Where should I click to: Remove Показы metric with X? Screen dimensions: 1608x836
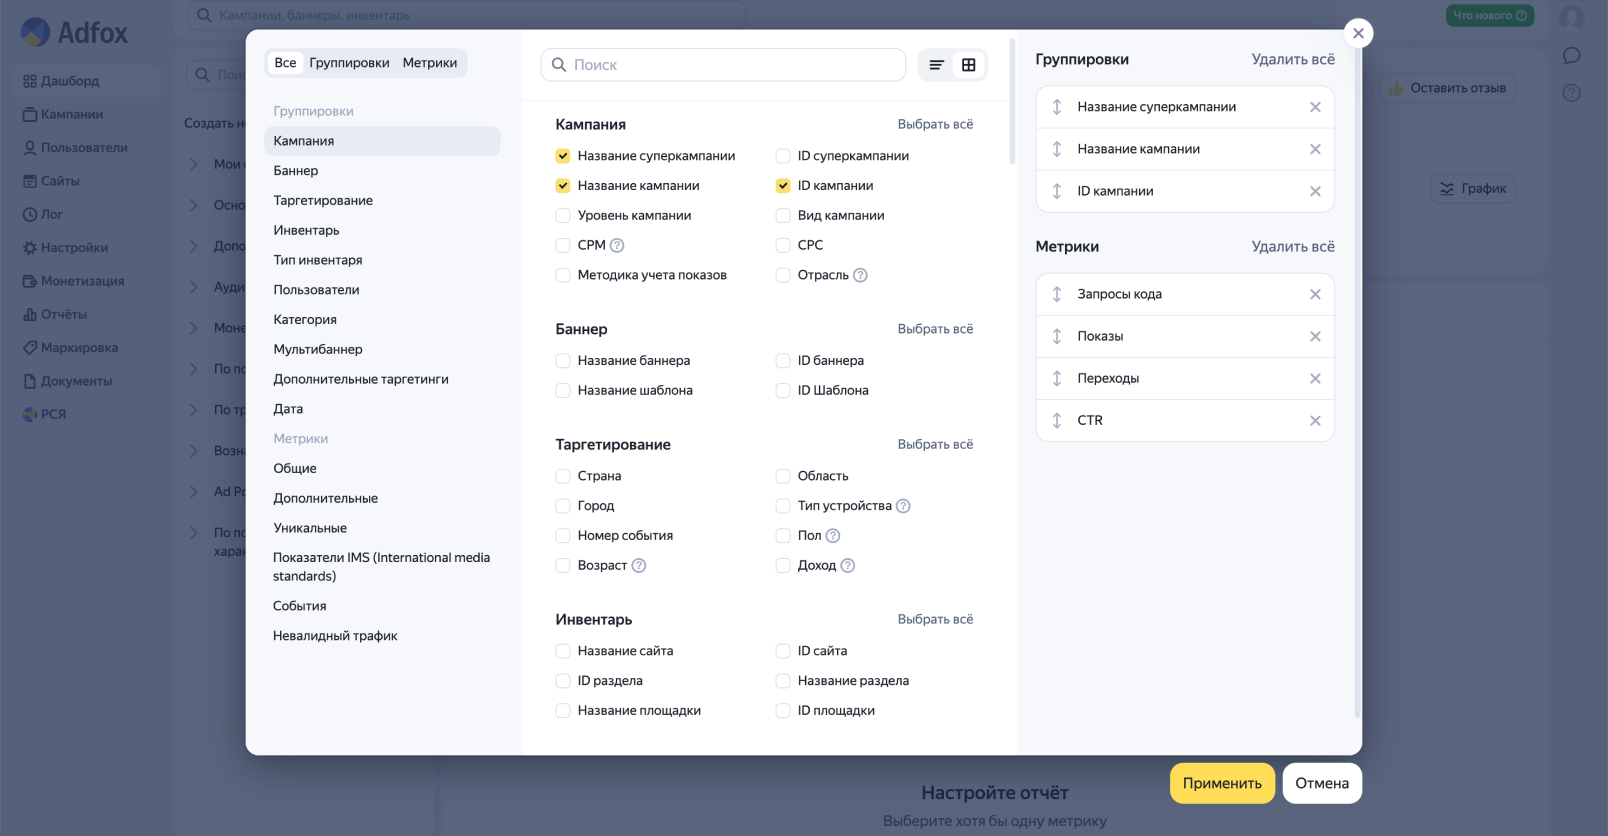[1315, 336]
